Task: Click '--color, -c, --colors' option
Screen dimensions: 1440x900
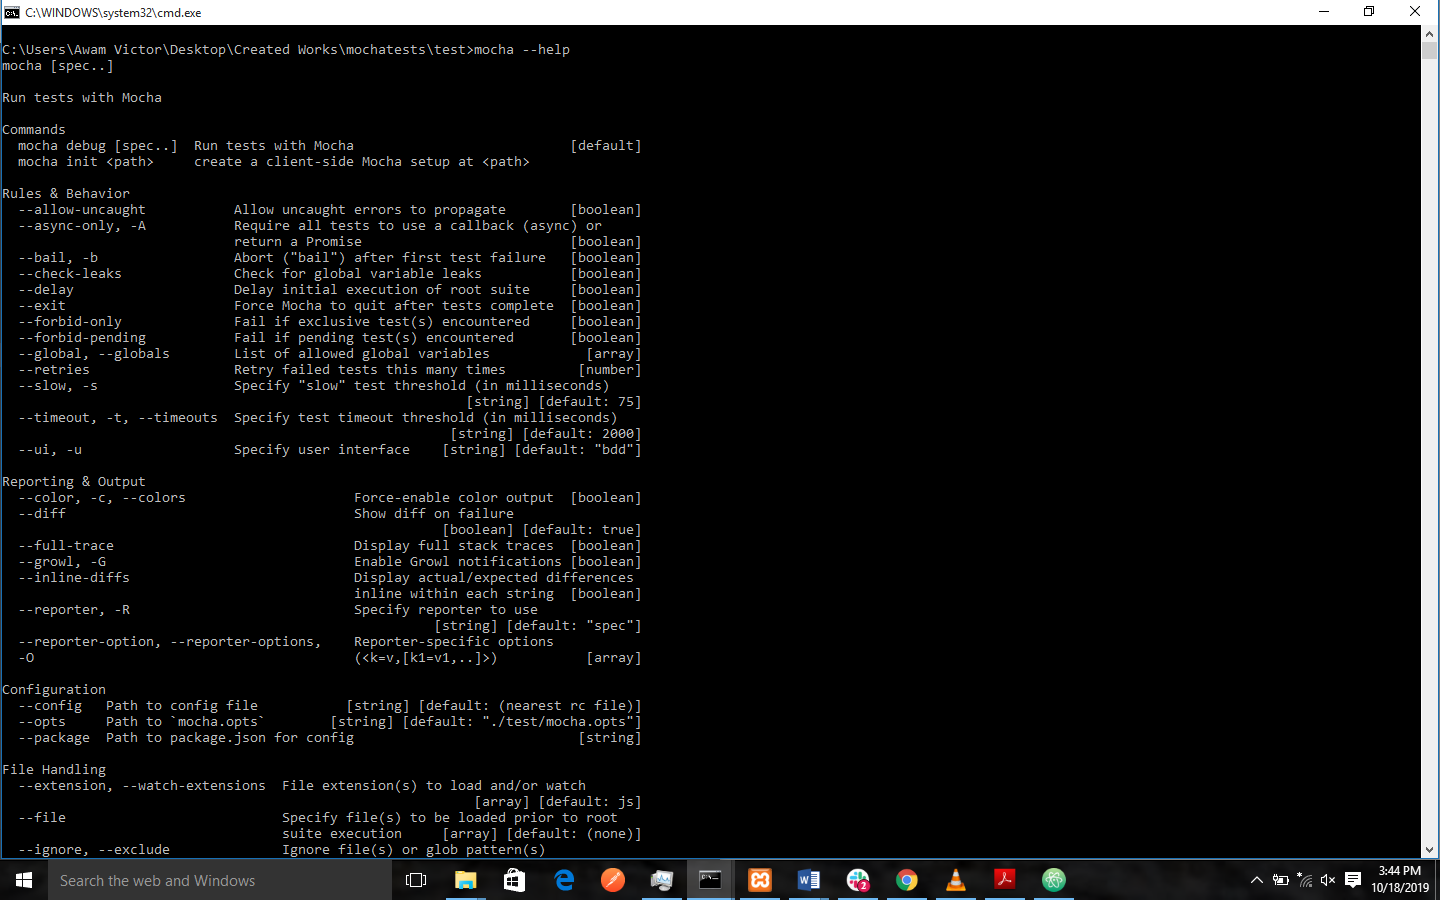Action: tap(102, 498)
